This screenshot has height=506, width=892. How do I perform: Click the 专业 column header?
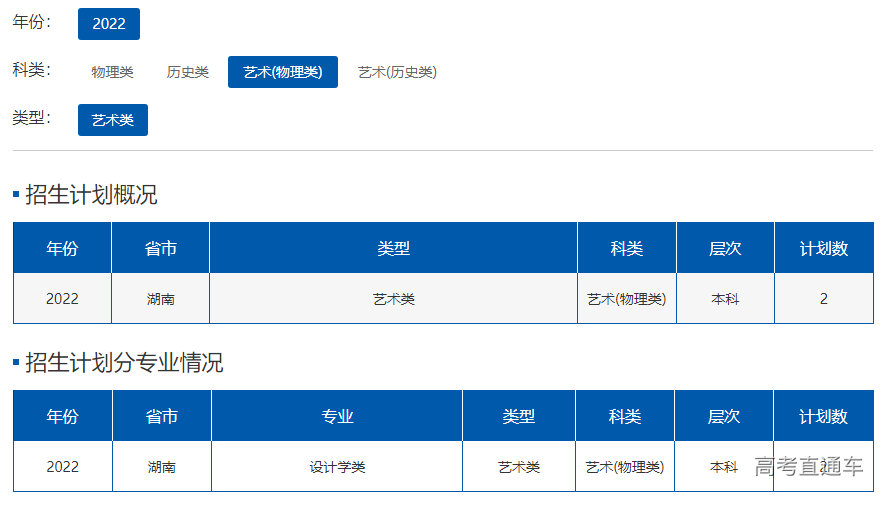point(337,416)
